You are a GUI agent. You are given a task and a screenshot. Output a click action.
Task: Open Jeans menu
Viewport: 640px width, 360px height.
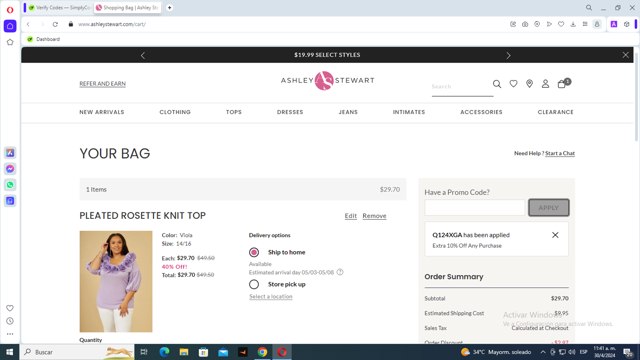pos(348,112)
